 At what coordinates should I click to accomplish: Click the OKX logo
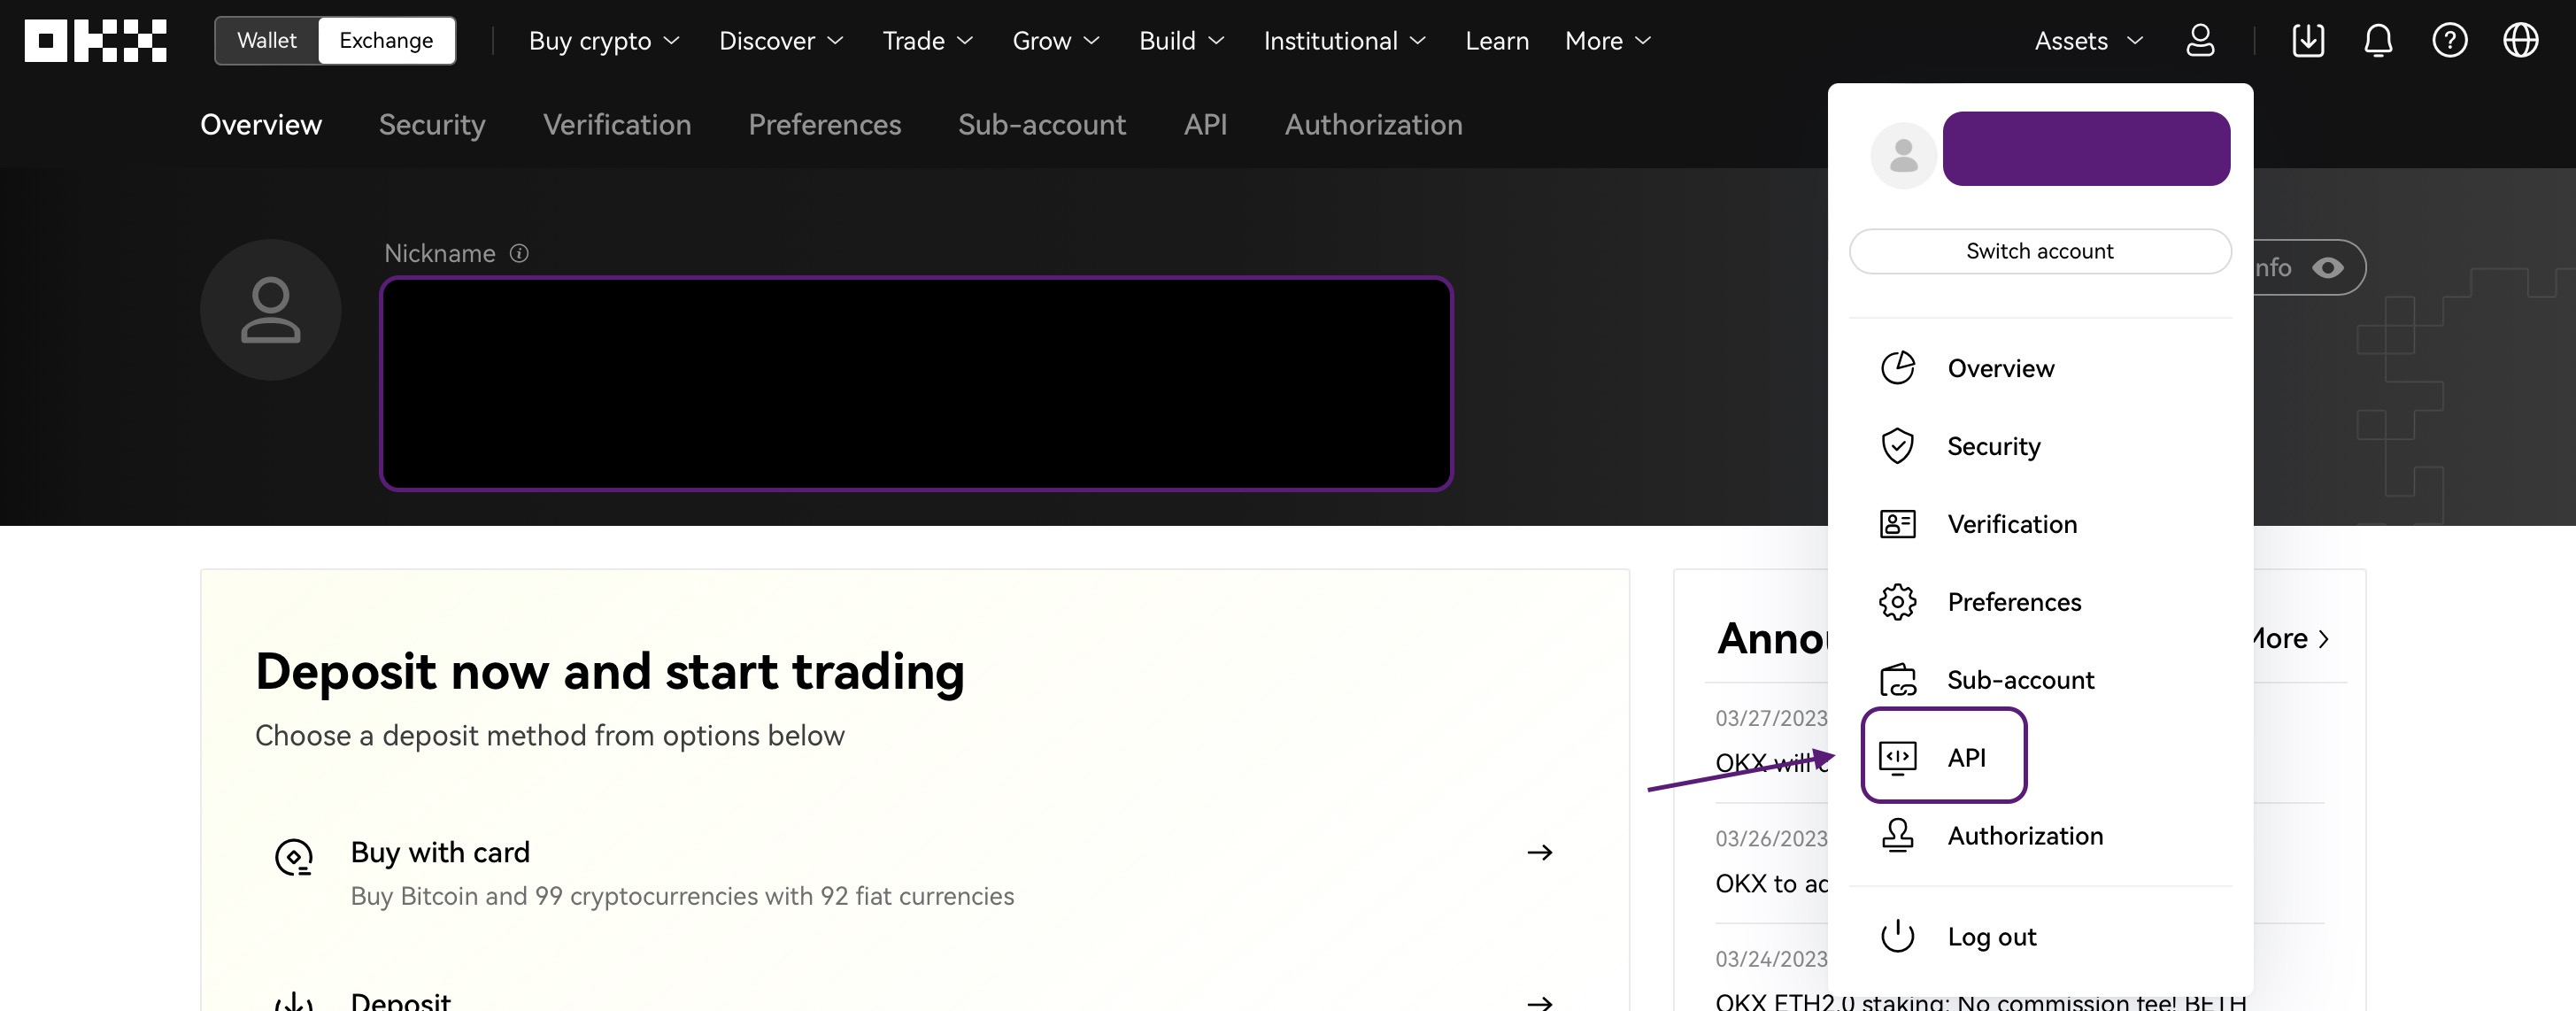point(96,41)
